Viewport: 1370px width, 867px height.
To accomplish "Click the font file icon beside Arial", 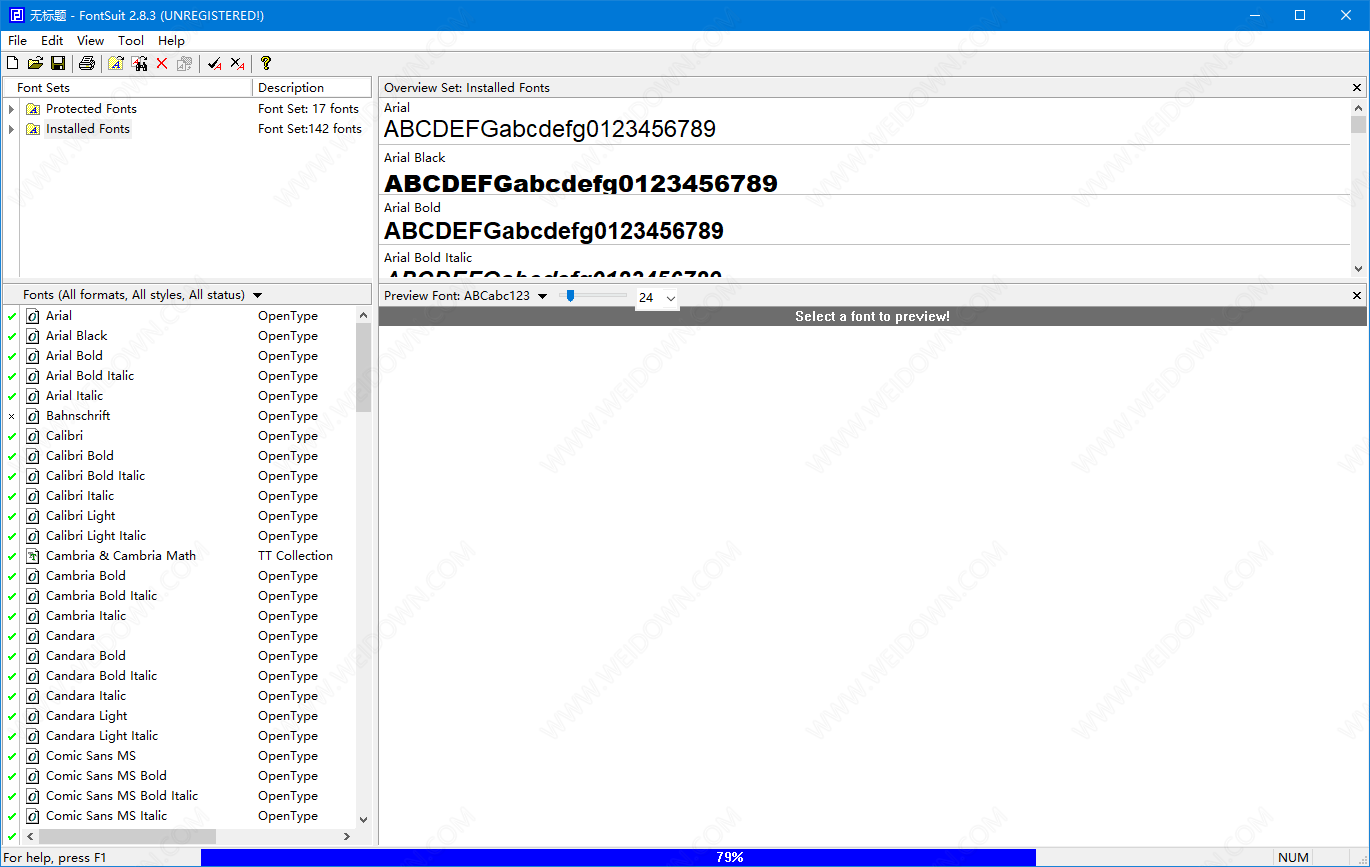I will [x=33, y=316].
